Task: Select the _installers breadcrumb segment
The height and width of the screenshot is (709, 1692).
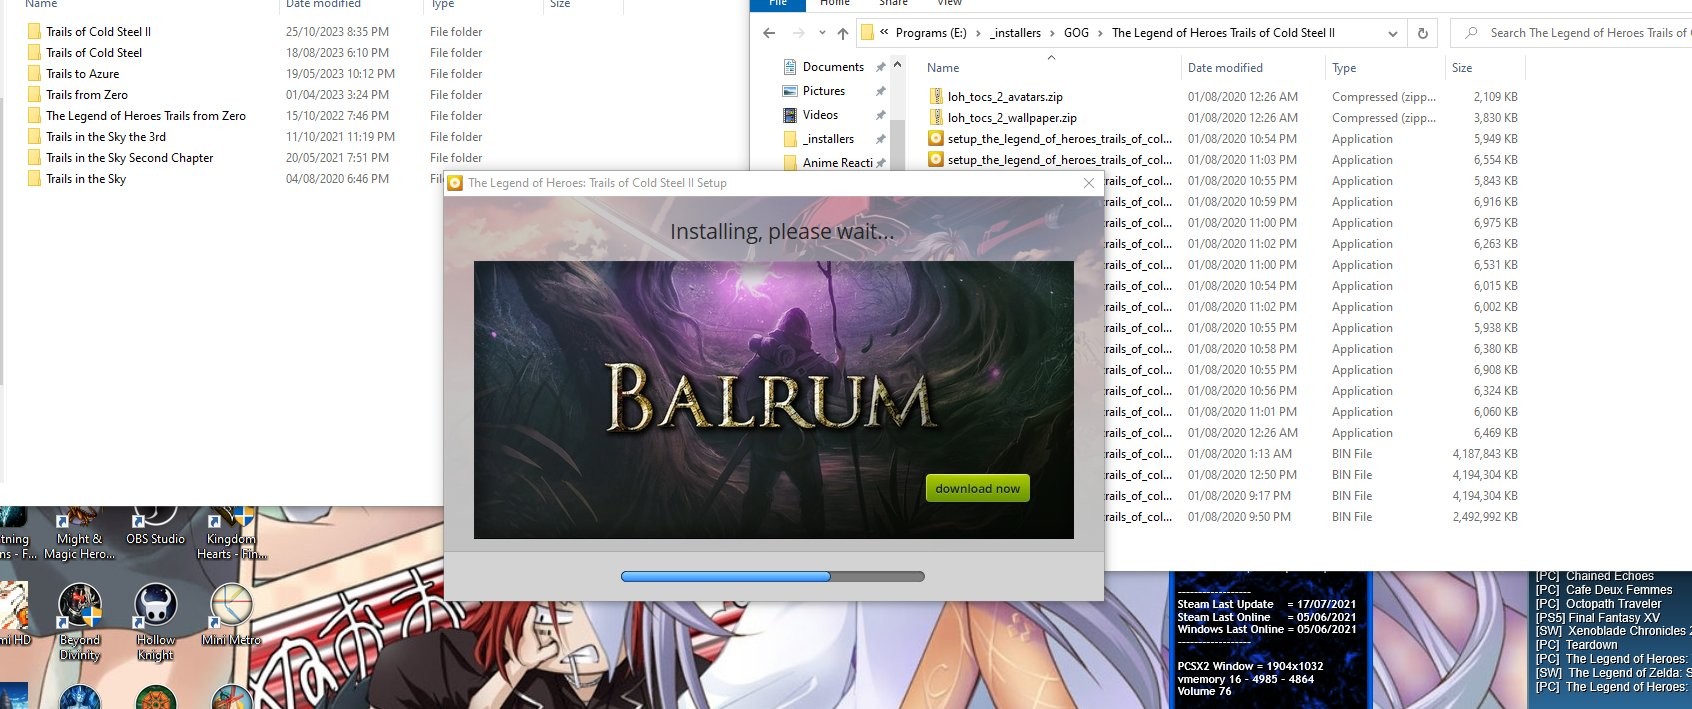Action: [1015, 33]
